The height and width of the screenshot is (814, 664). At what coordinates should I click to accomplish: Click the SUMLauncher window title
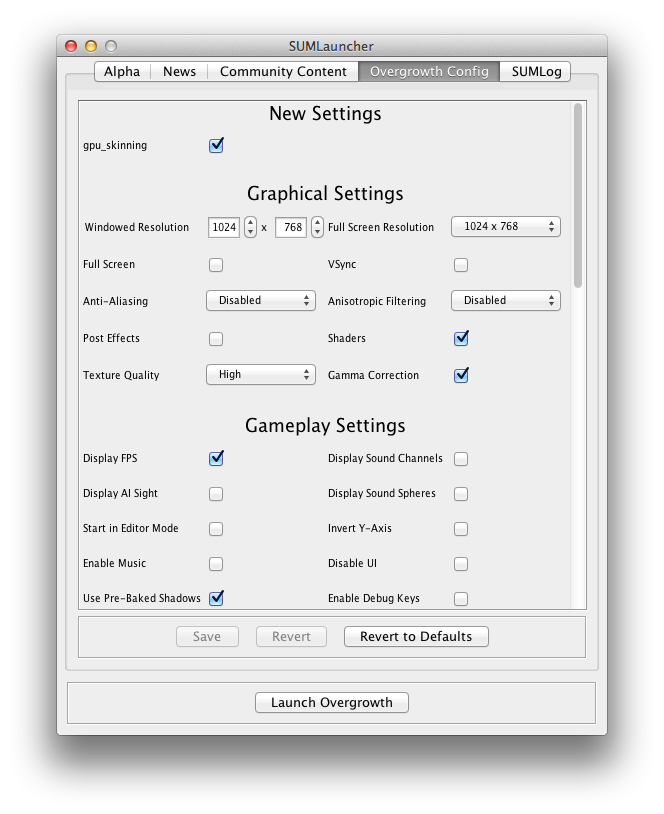[331, 46]
